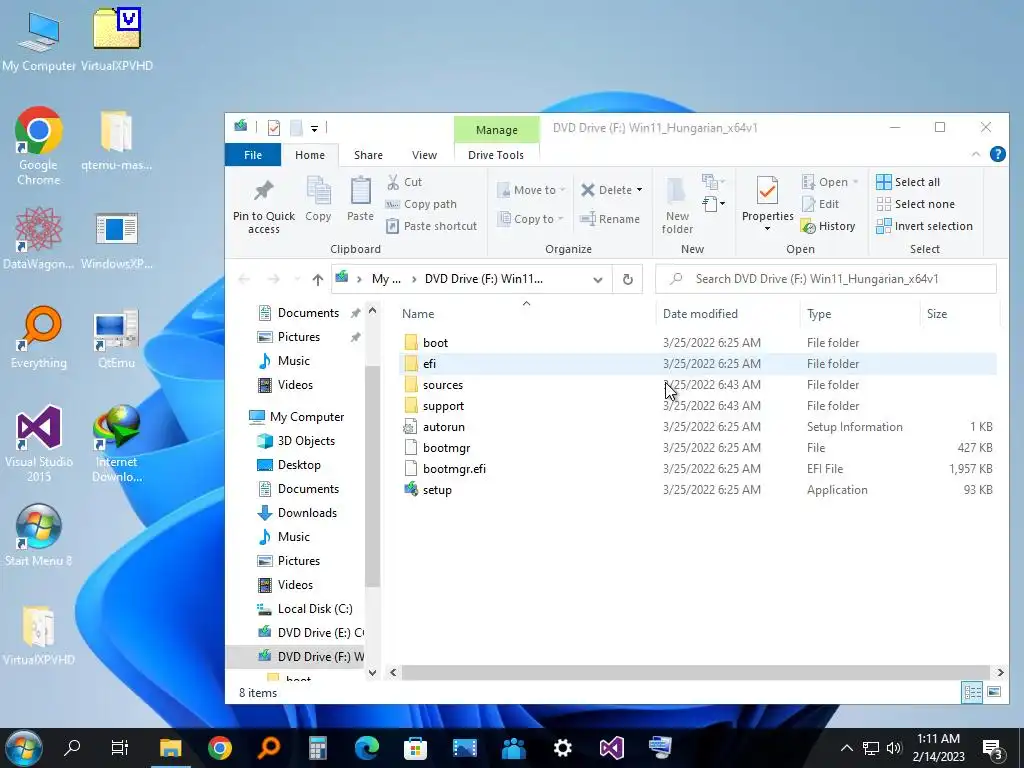Open Microsoft Edge from the taskbar
This screenshot has height=768, width=1024.
367,748
